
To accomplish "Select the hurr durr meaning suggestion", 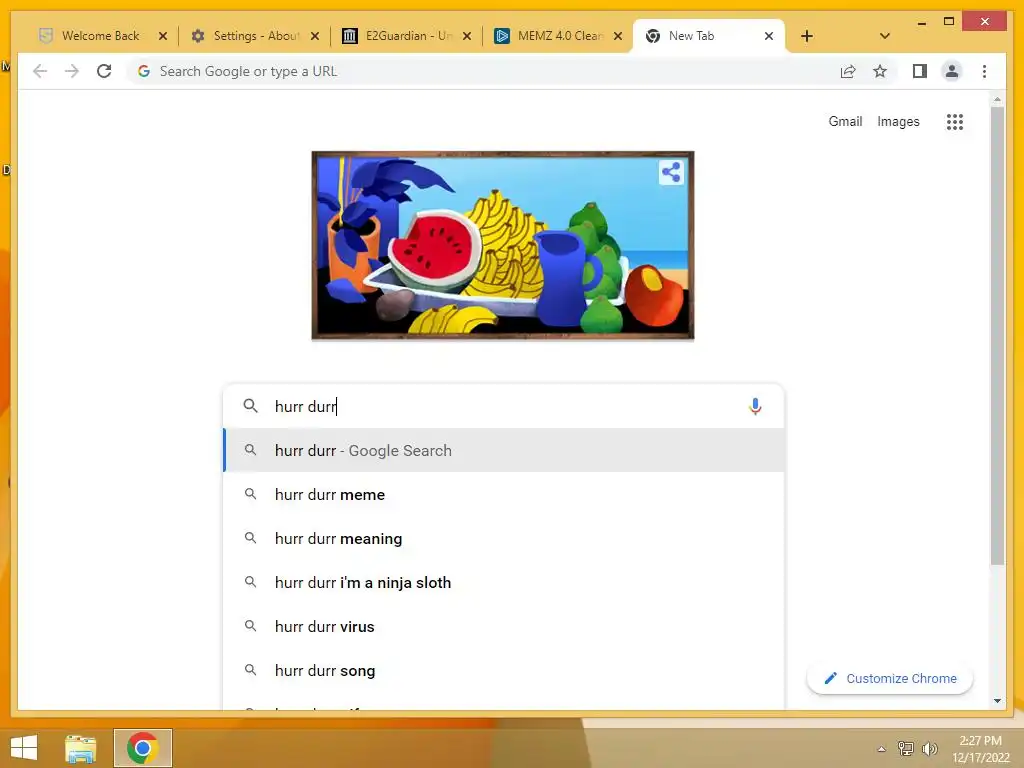I will point(503,538).
